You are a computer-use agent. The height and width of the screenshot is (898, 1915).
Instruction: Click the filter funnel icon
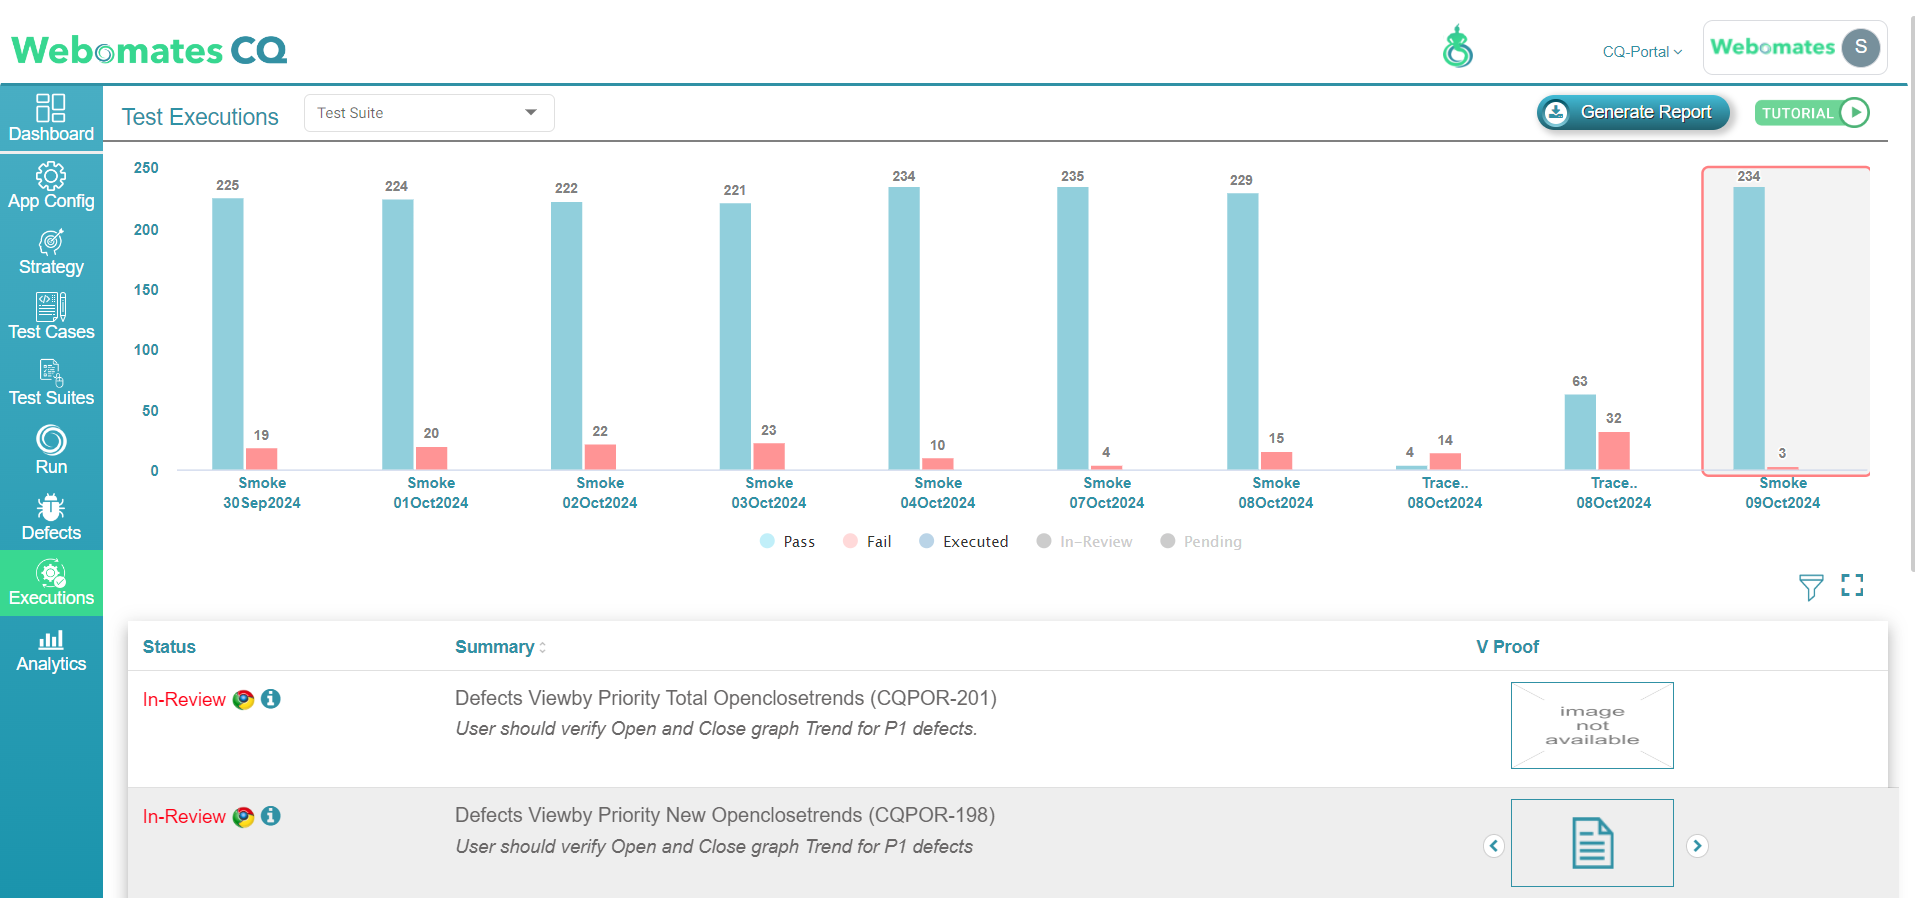click(1811, 587)
